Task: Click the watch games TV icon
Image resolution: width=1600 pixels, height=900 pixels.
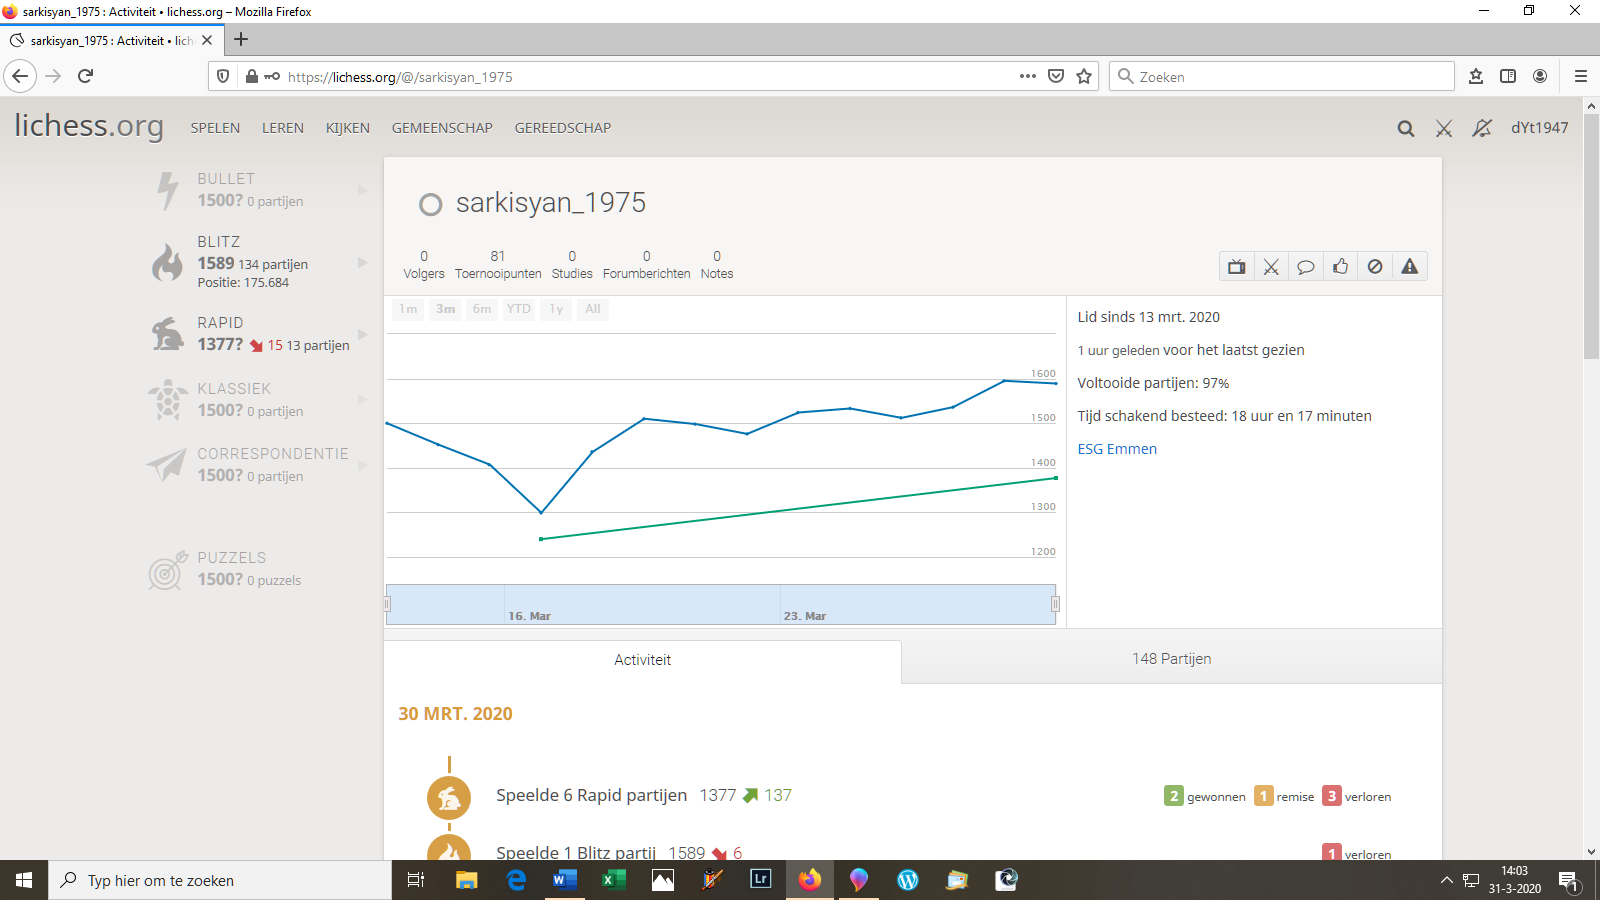Action: click(x=1237, y=267)
